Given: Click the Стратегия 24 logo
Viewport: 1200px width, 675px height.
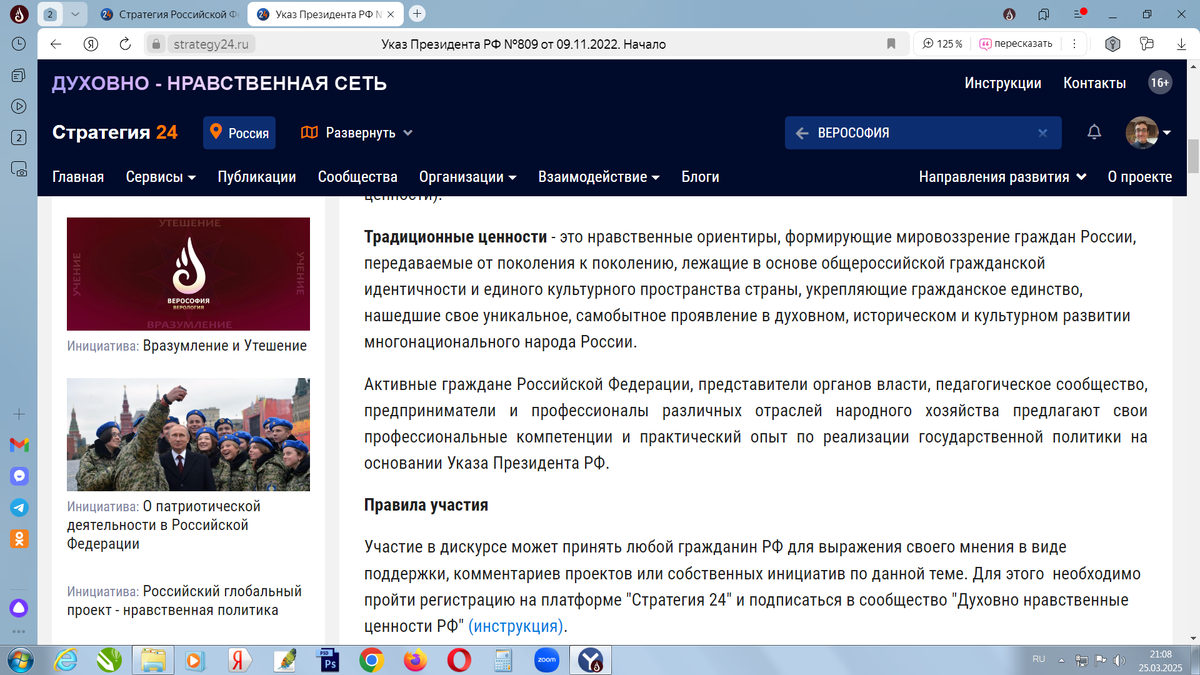Looking at the screenshot, I should 115,132.
